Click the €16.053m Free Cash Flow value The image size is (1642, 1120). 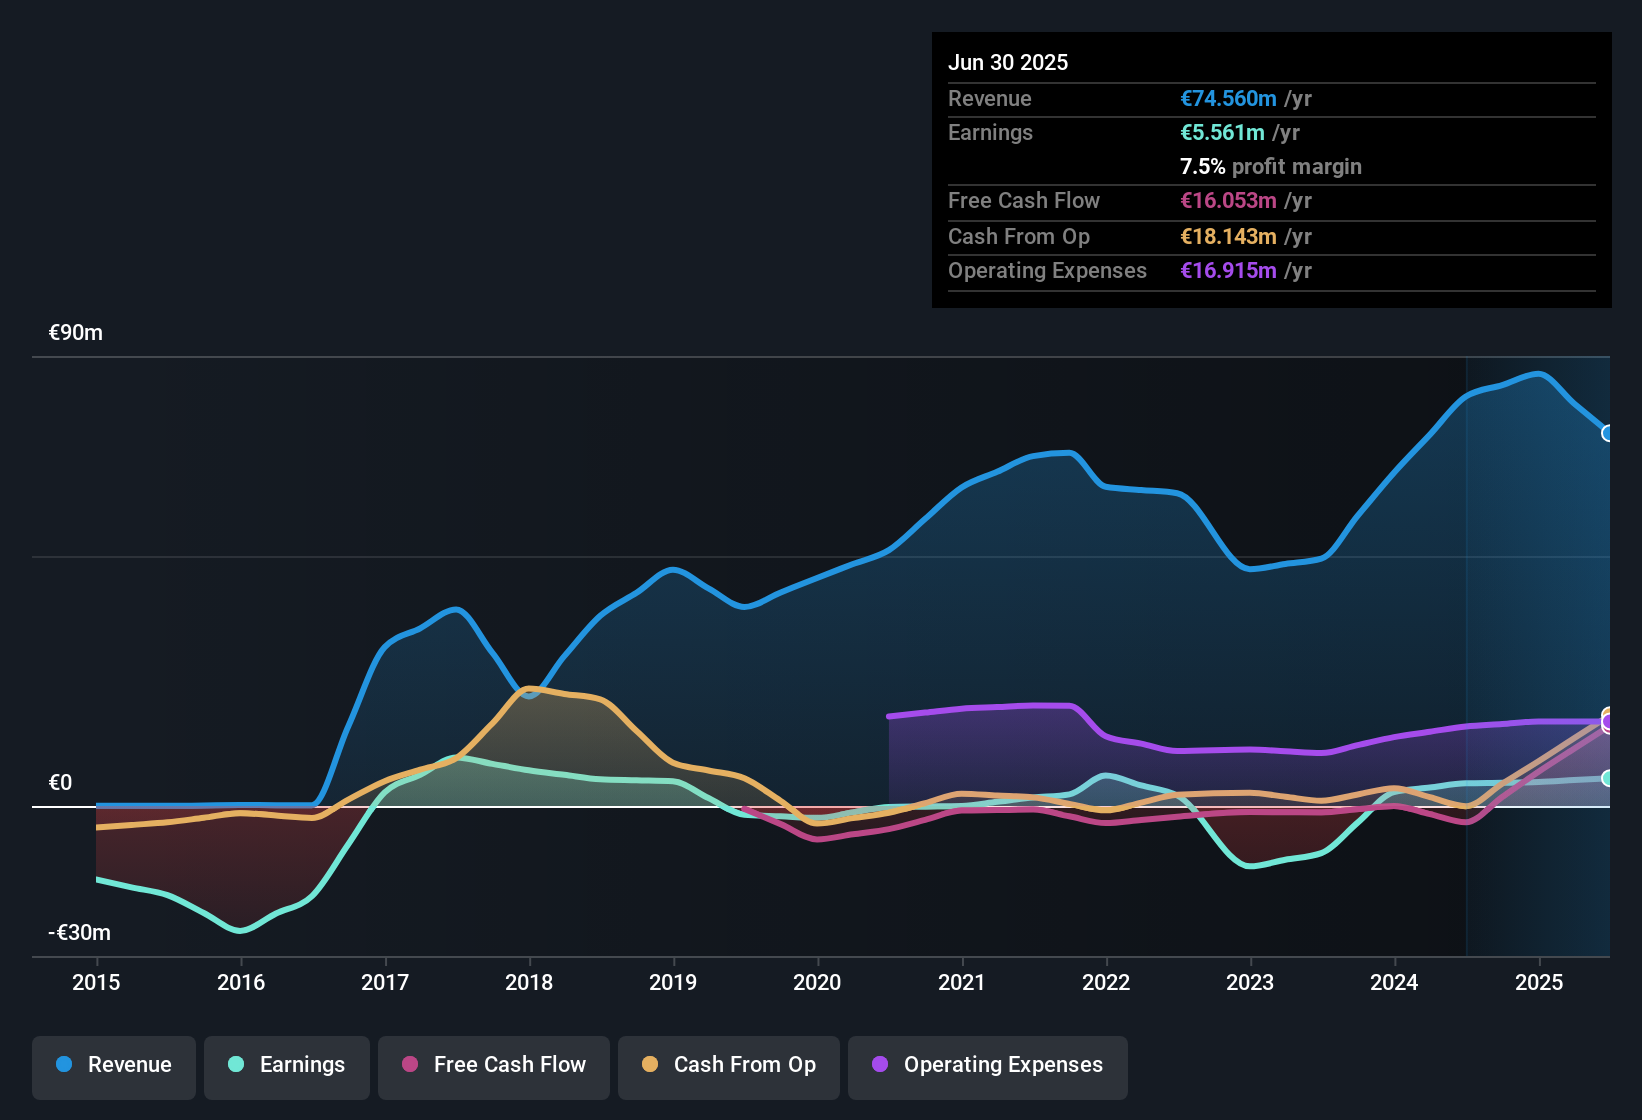(1228, 201)
